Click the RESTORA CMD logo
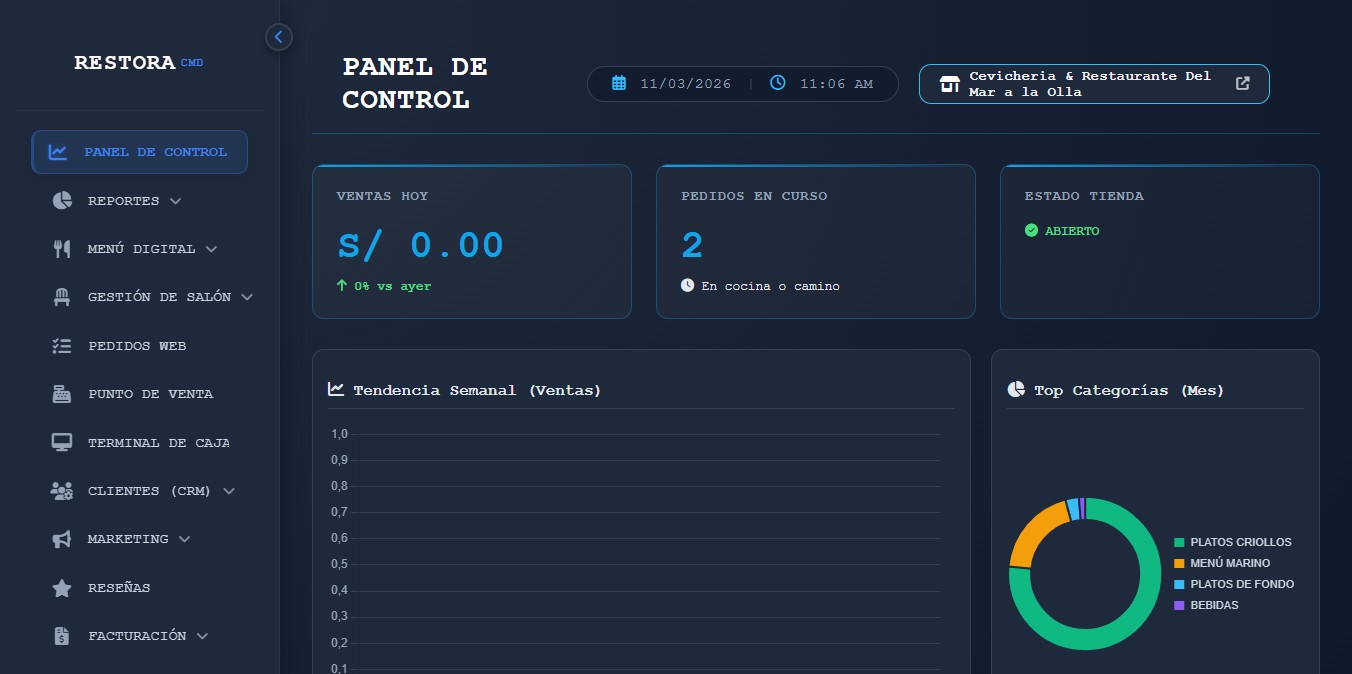This screenshot has height=674, width=1352. 137,62
